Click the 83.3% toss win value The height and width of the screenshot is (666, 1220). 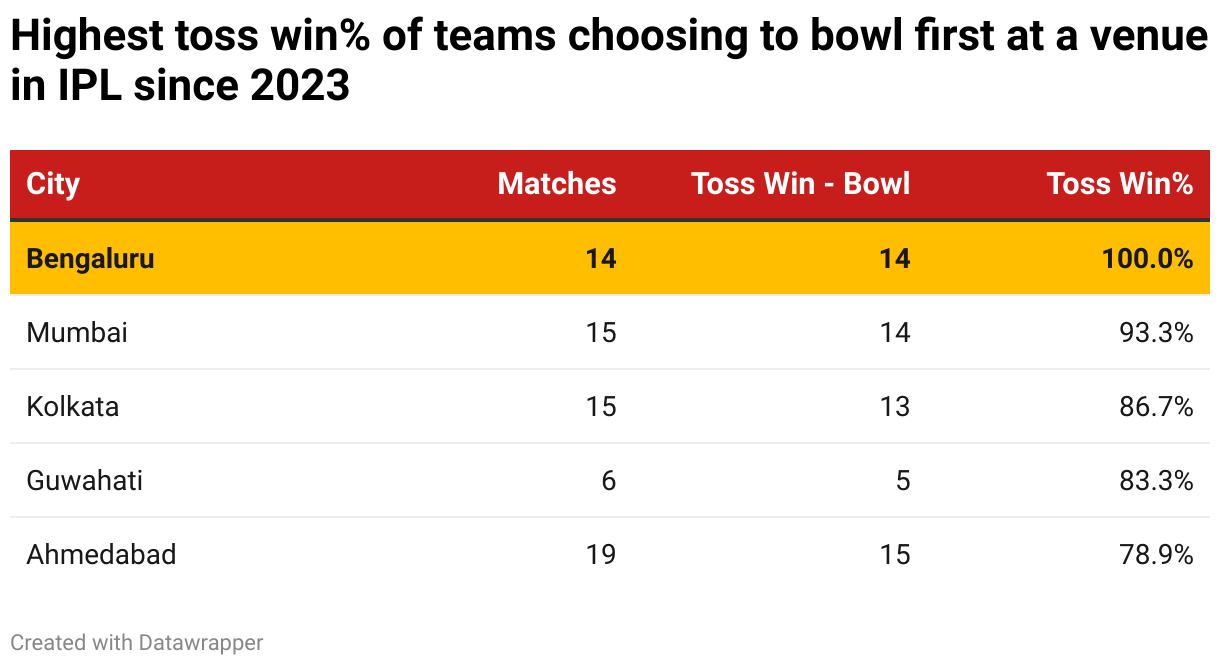[x=1157, y=480]
